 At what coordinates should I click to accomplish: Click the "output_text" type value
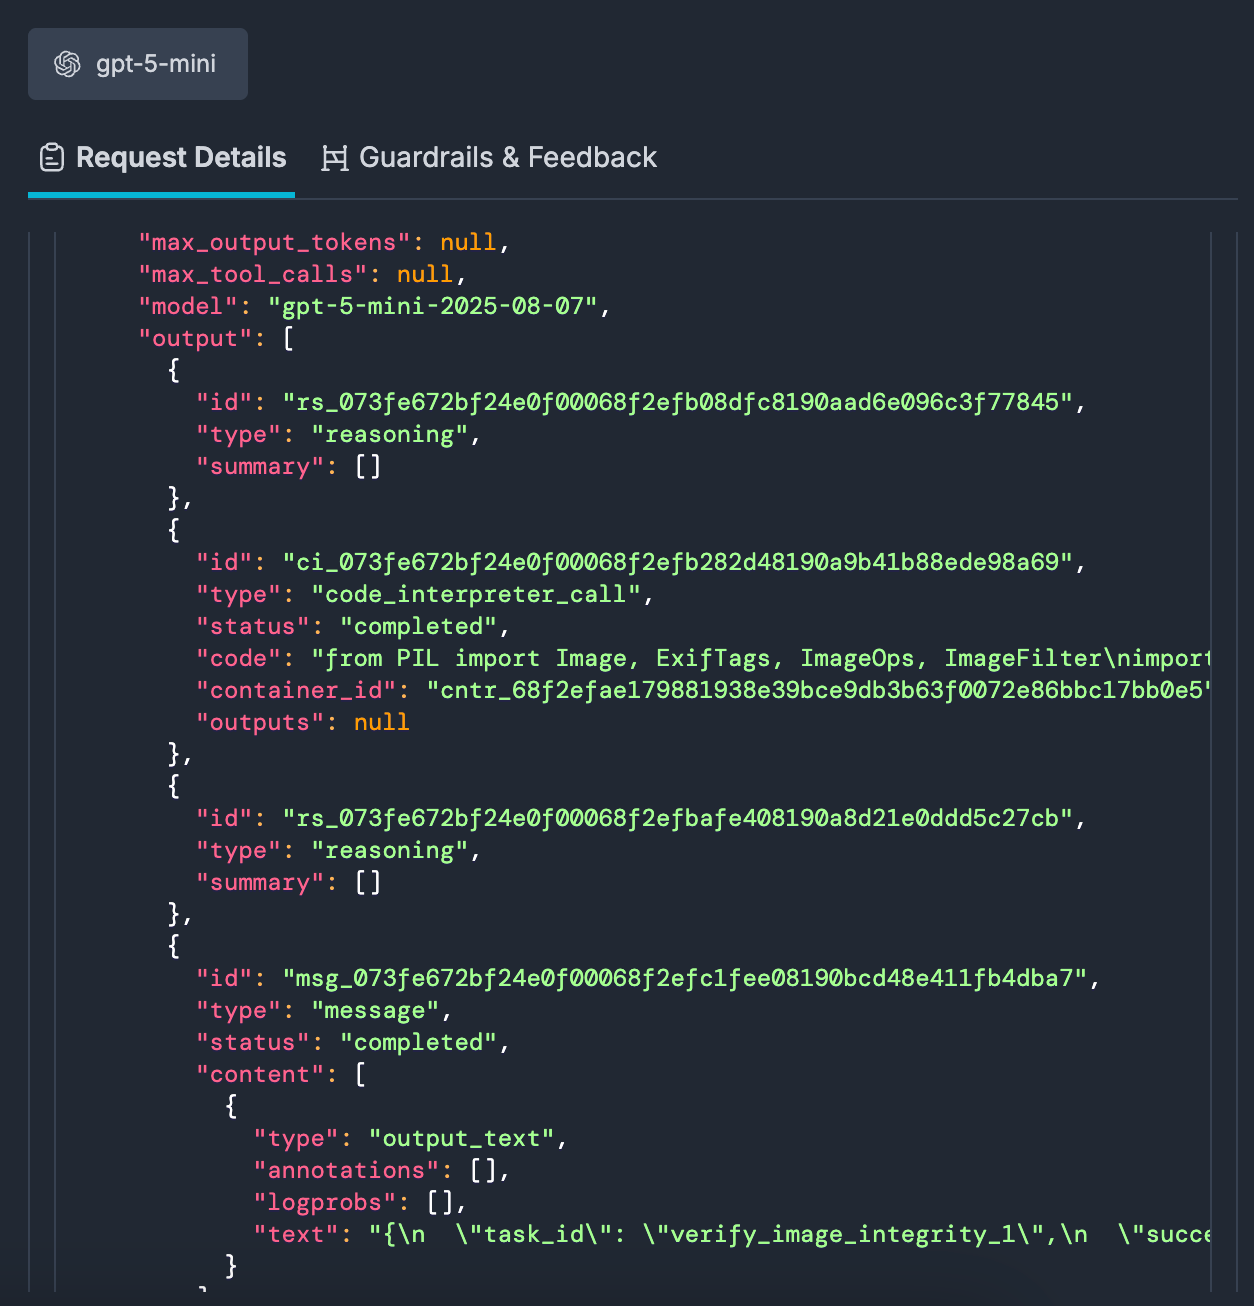(x=461, y=1138)
